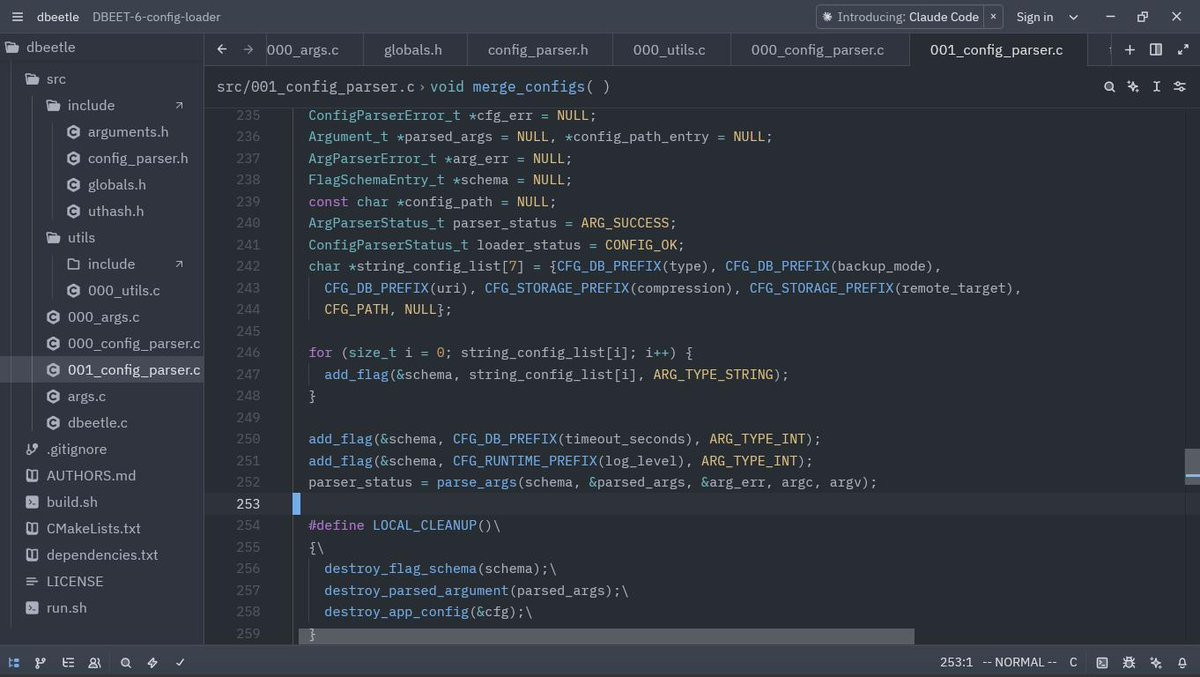Collapse the include folder under src

102,105
